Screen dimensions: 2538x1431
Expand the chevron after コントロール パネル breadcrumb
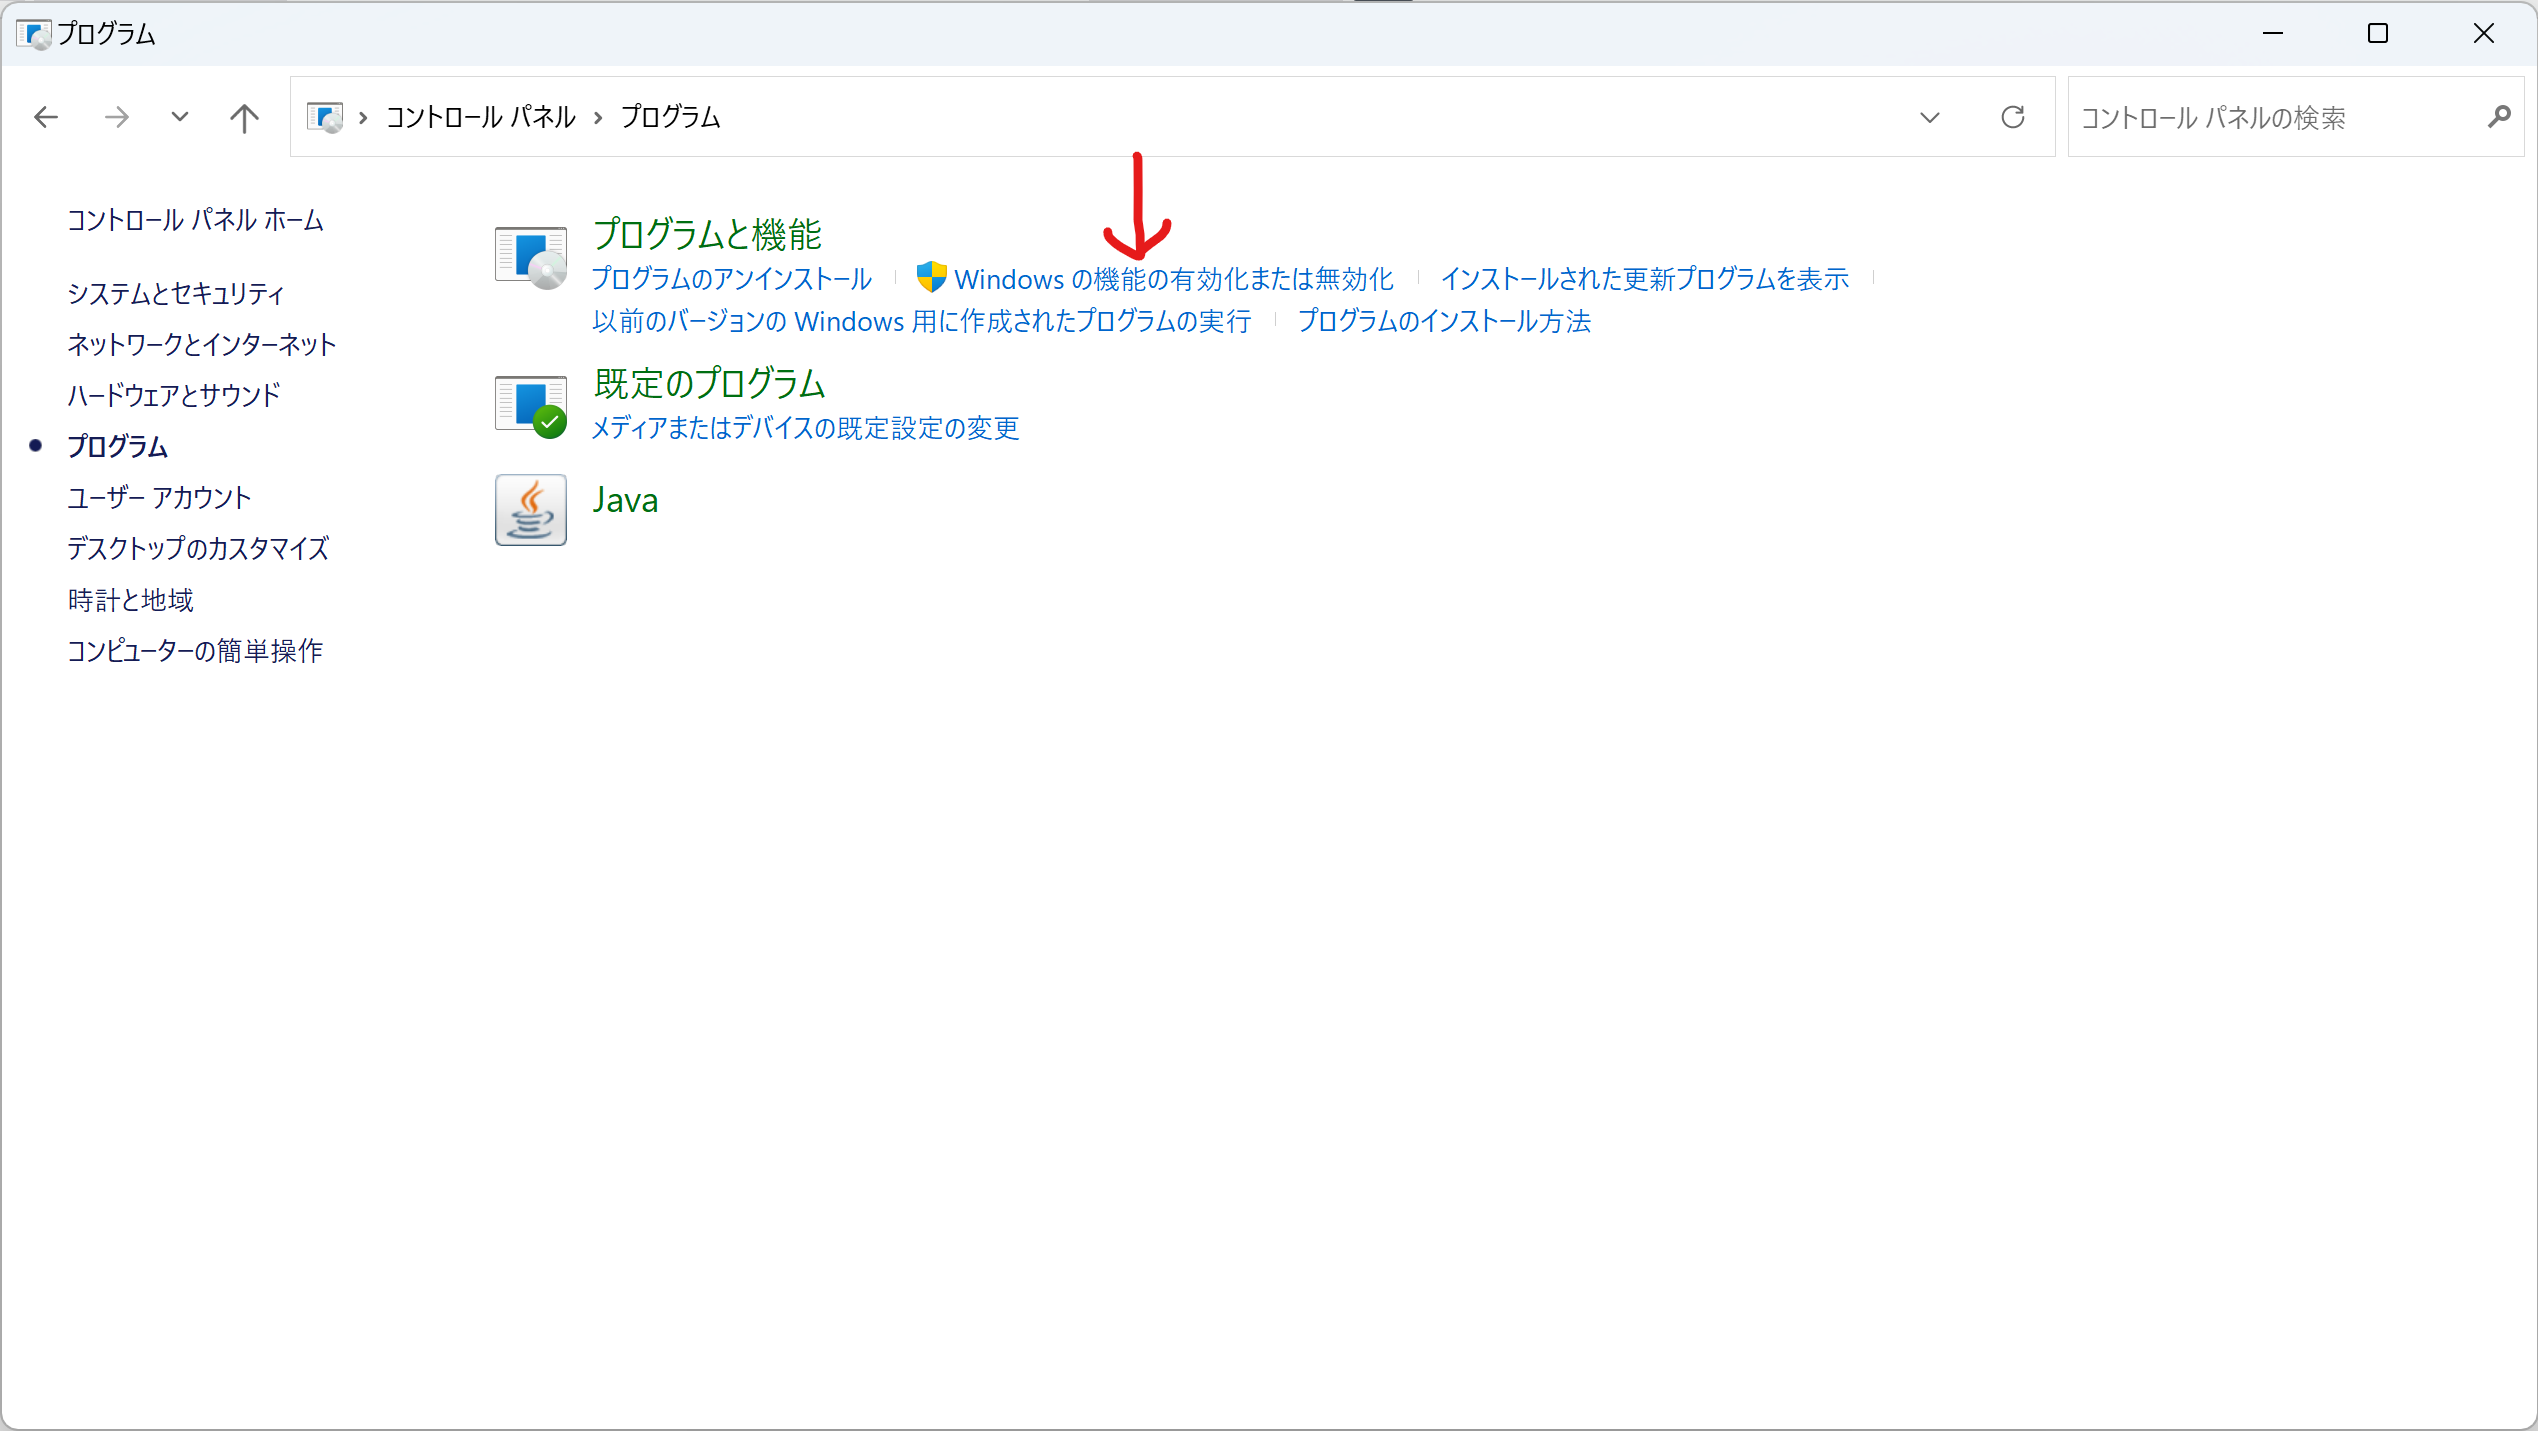tap(598, 117)
